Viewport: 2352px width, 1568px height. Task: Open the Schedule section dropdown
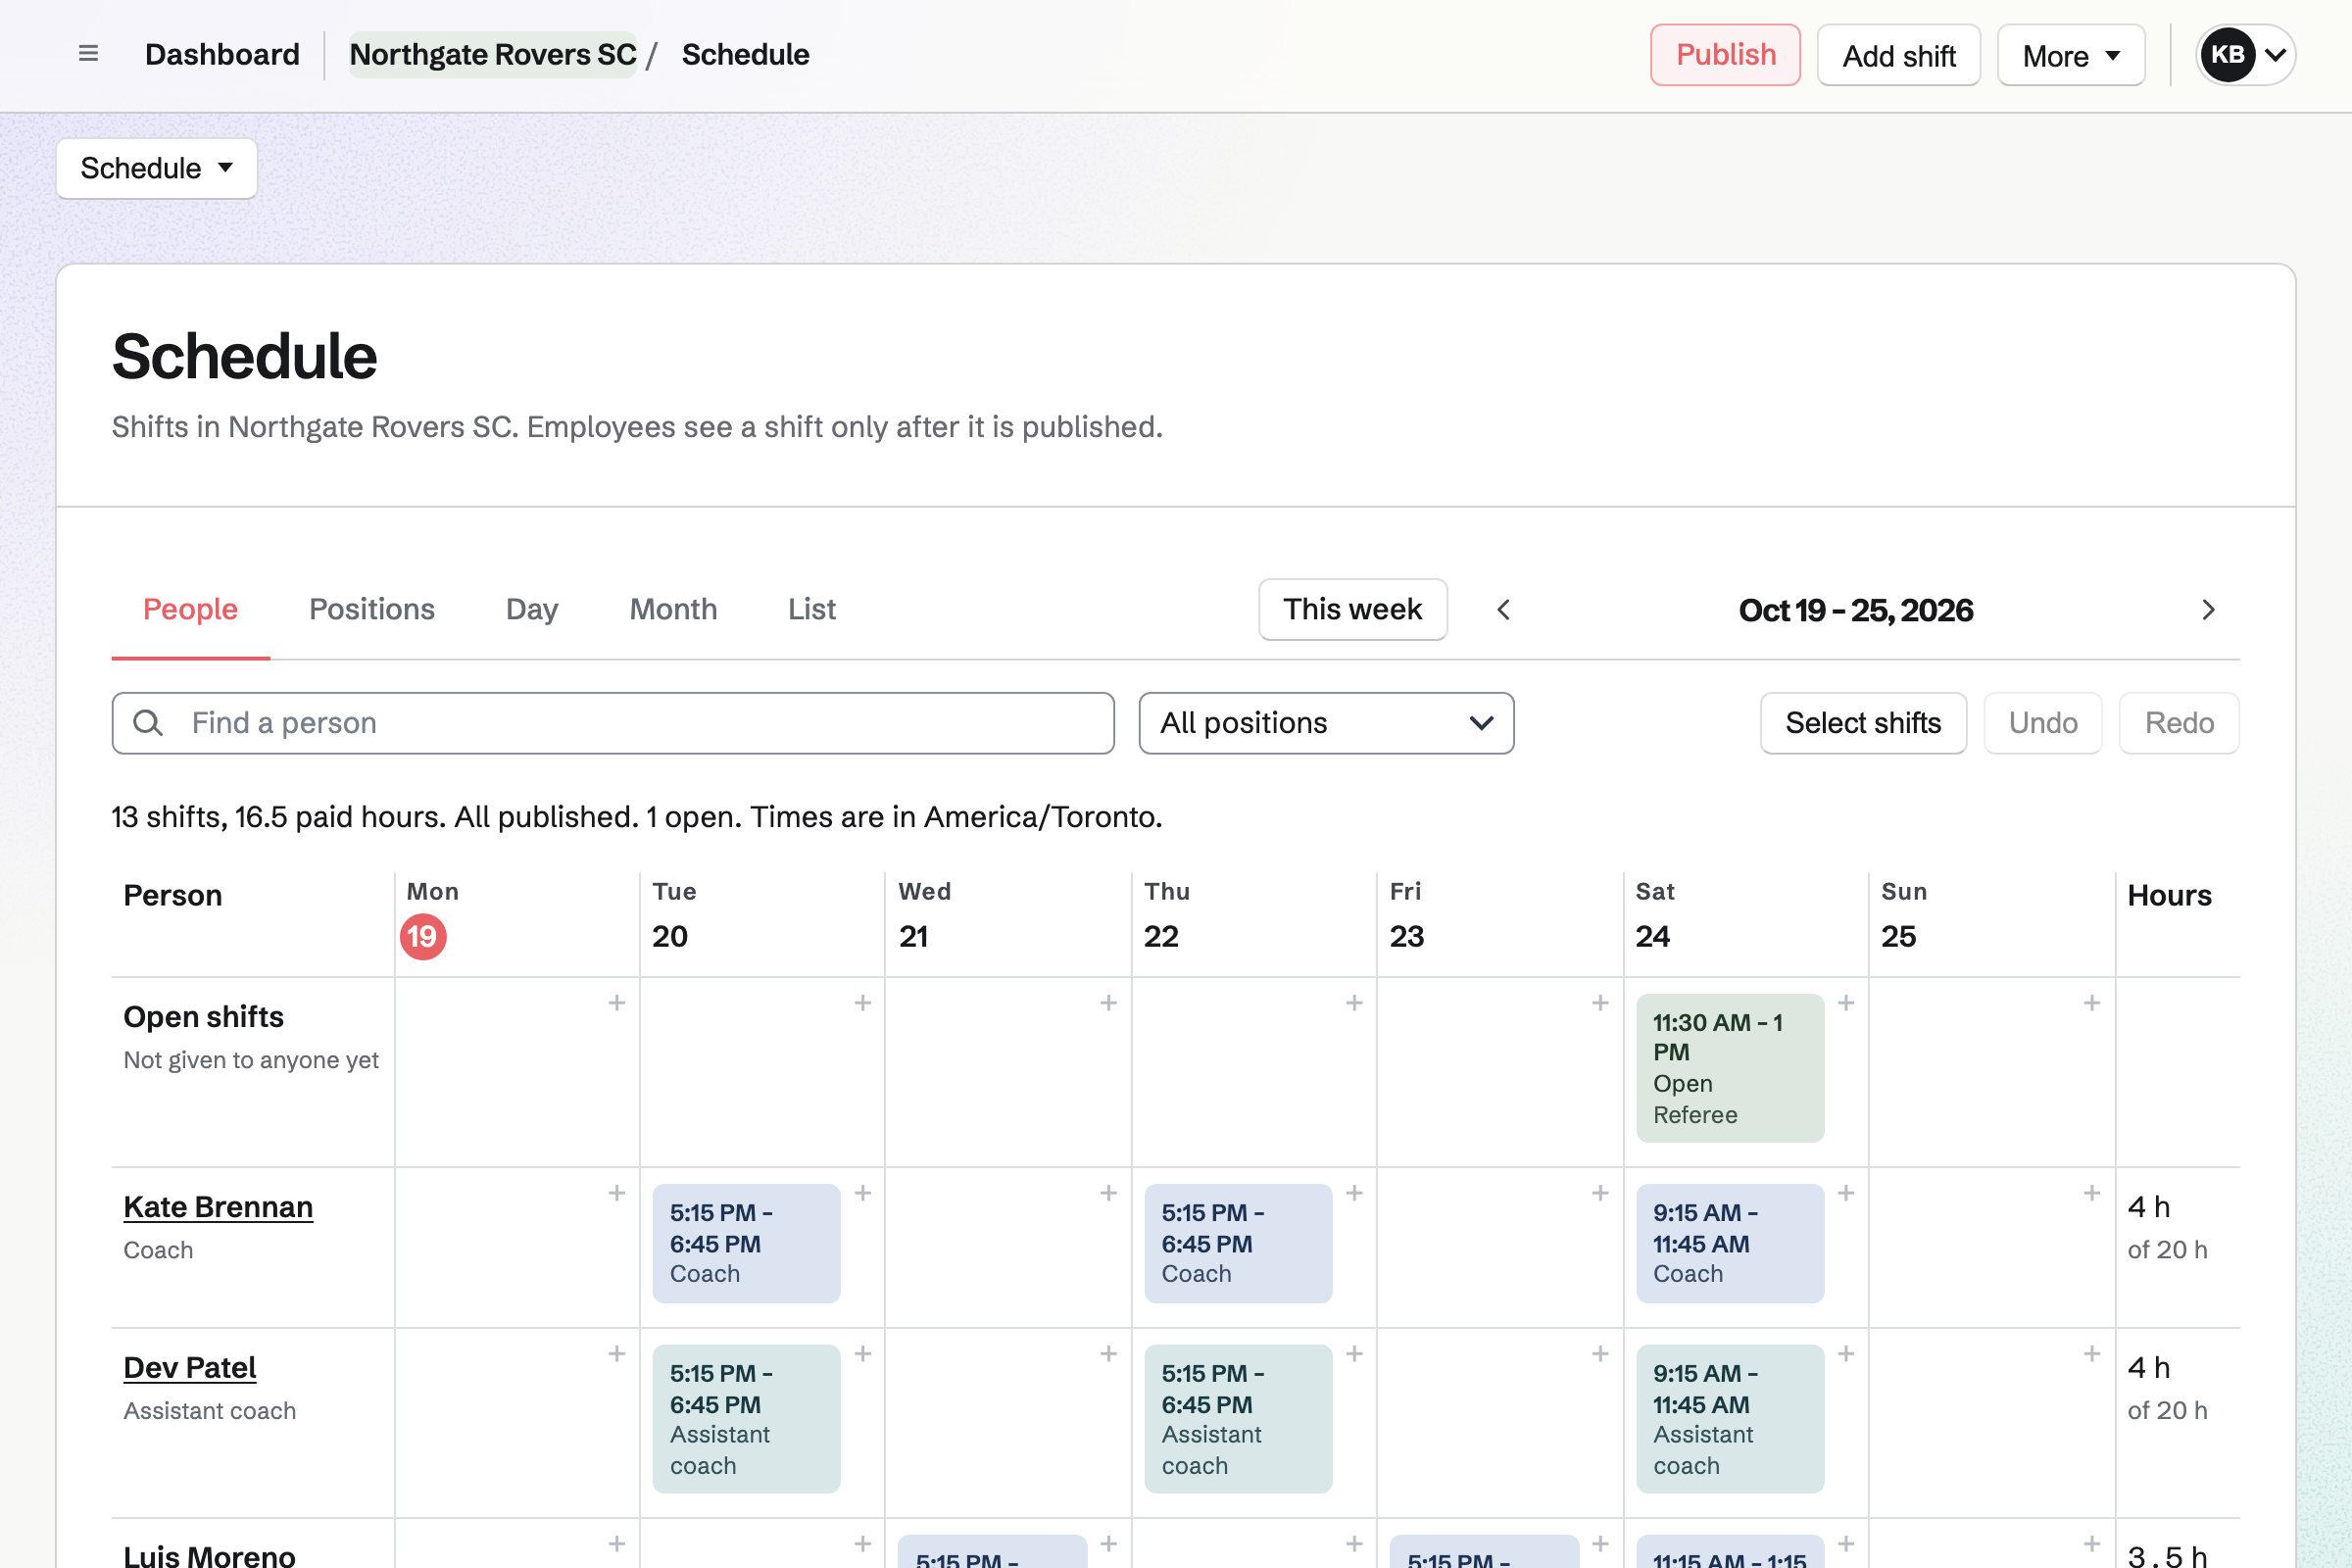click(x=157, y=168)
